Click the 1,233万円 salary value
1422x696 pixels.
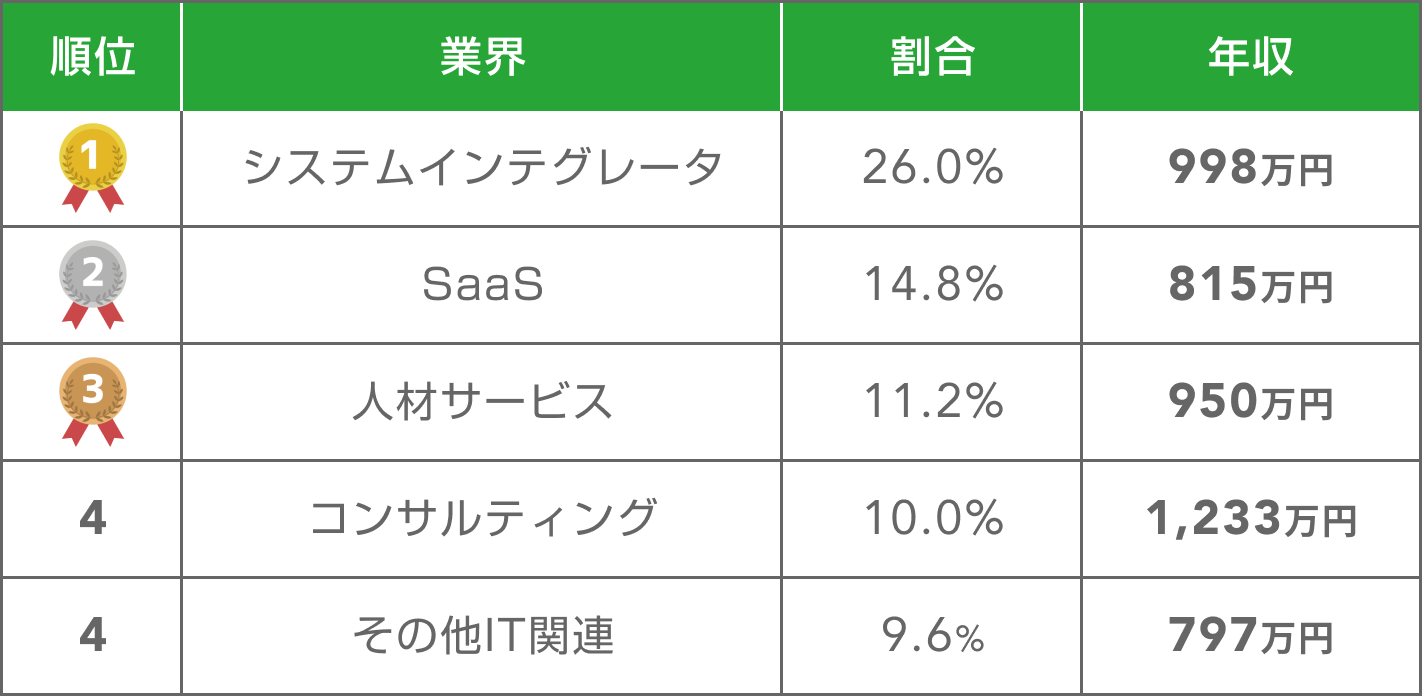(1250, 519)
